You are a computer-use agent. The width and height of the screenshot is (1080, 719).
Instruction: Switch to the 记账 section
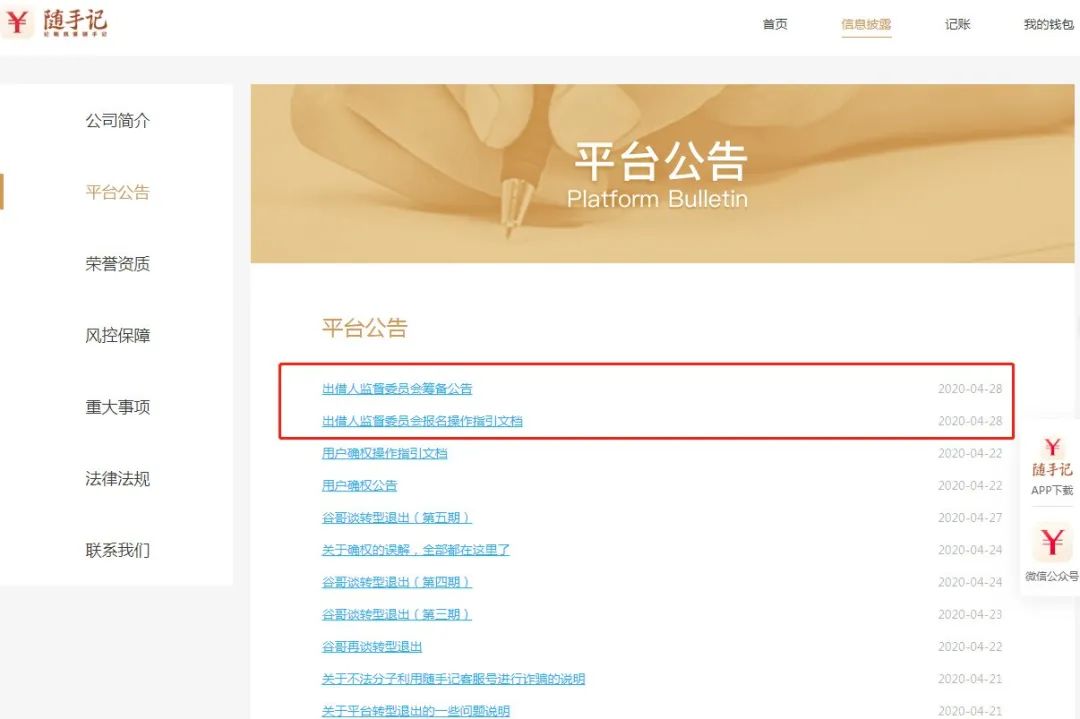pyautogui.click(x=956, y=24)
